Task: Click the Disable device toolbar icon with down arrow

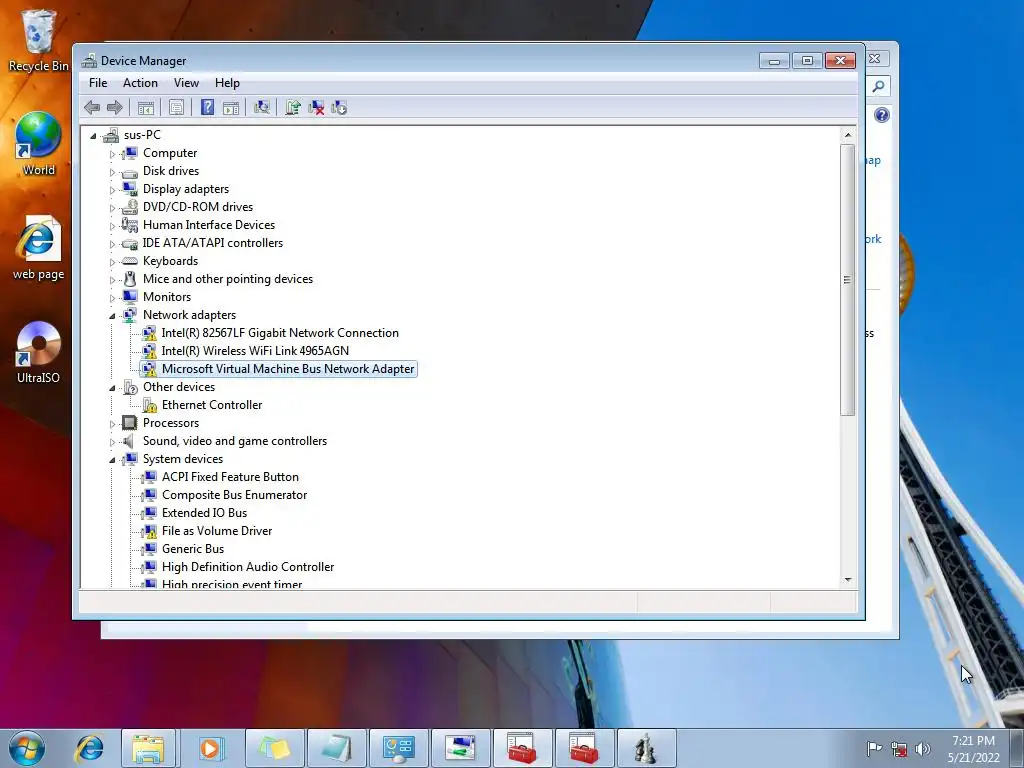Action: [x=339, y=108]
